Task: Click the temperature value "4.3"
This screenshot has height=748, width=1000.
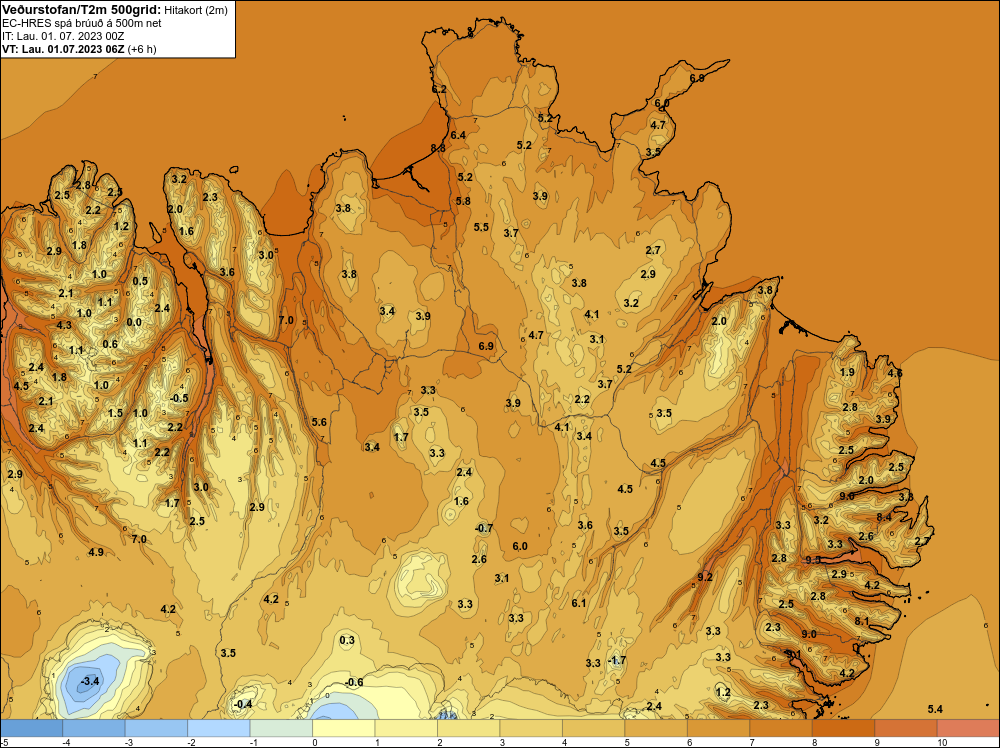Action: coord(64,325)
